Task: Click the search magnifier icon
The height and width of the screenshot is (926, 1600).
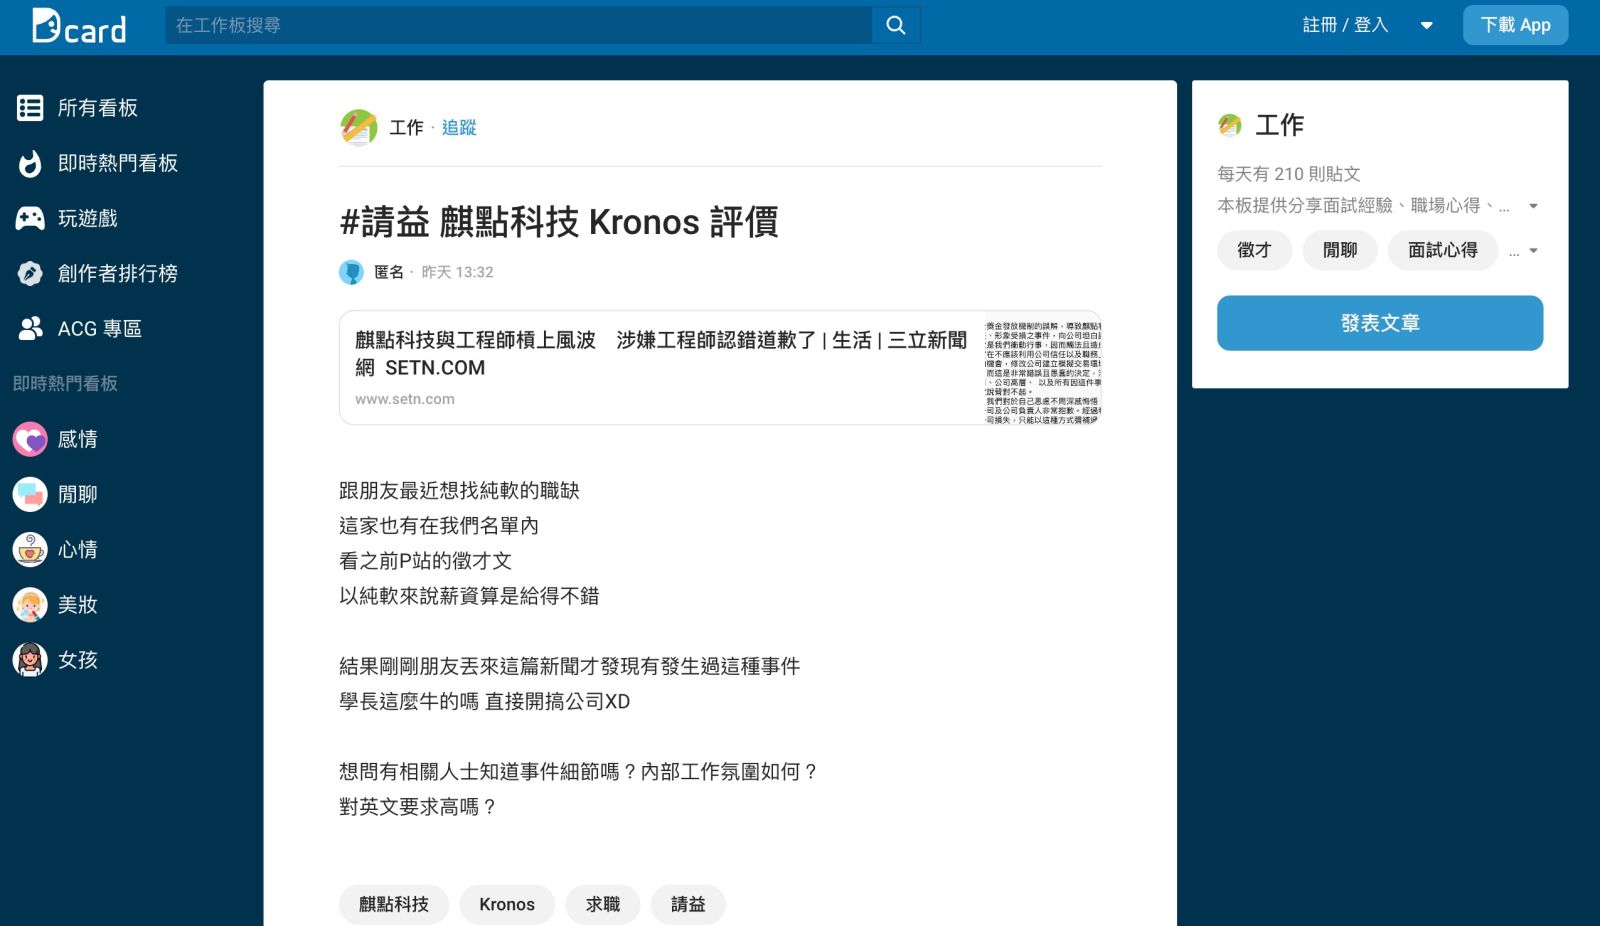Action: [896, 25]
